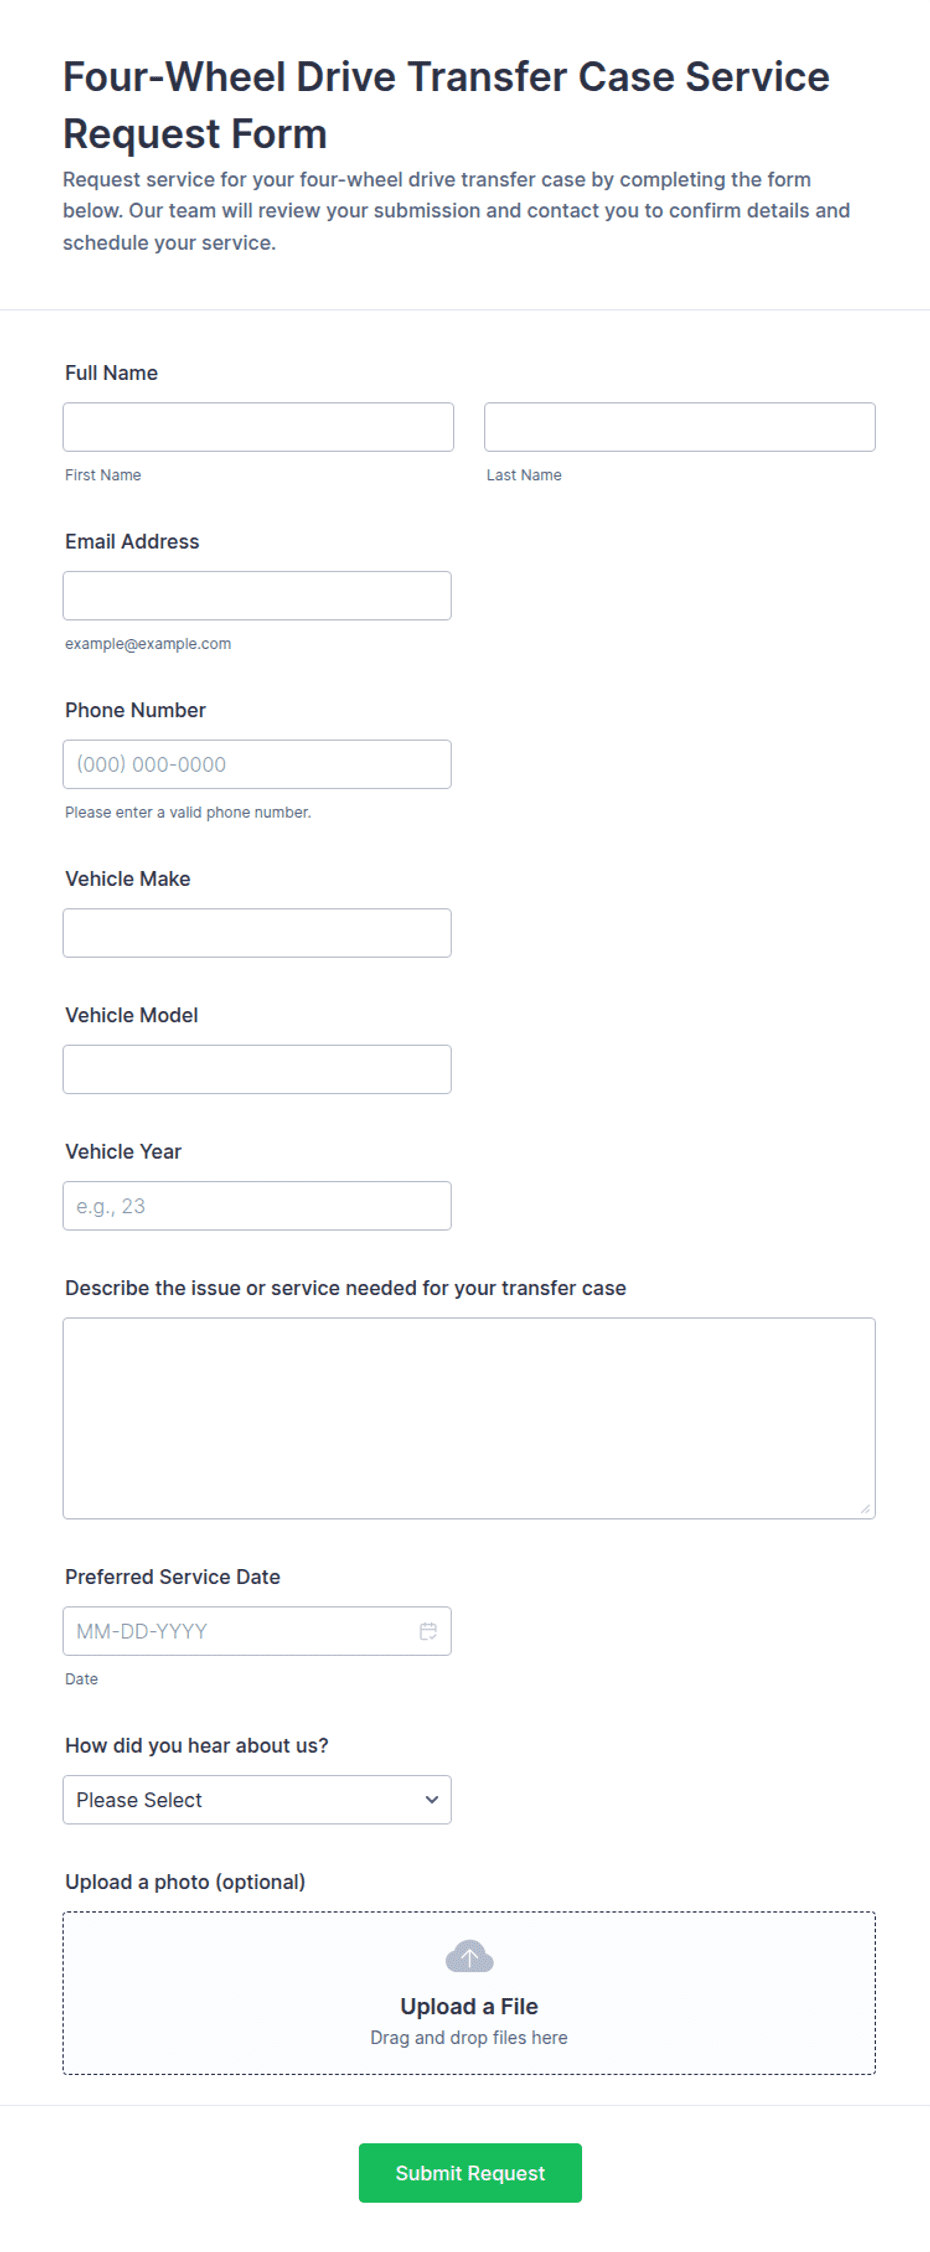Click the Vehicle Model text box
Screen dimensions: 930x2252
click(257, 1069)
